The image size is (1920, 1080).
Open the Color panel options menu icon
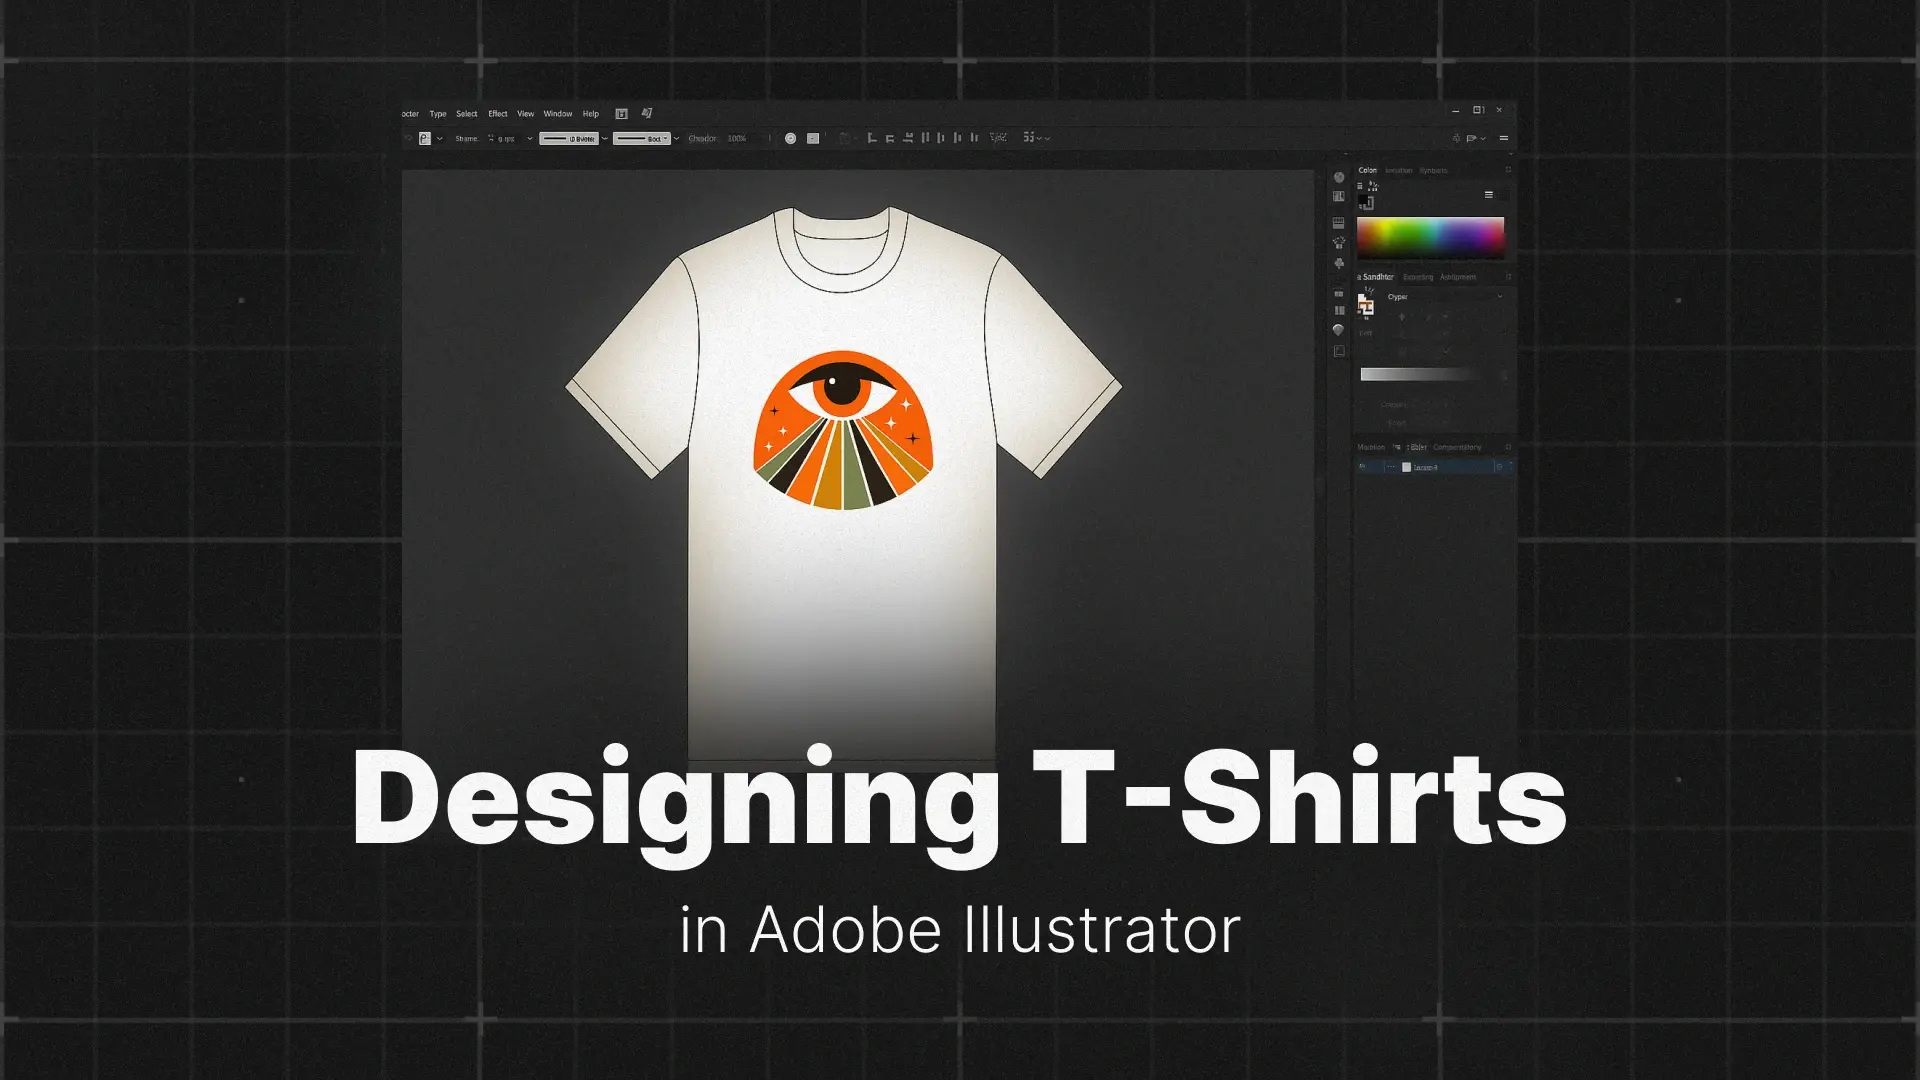tap(1488, 195)
